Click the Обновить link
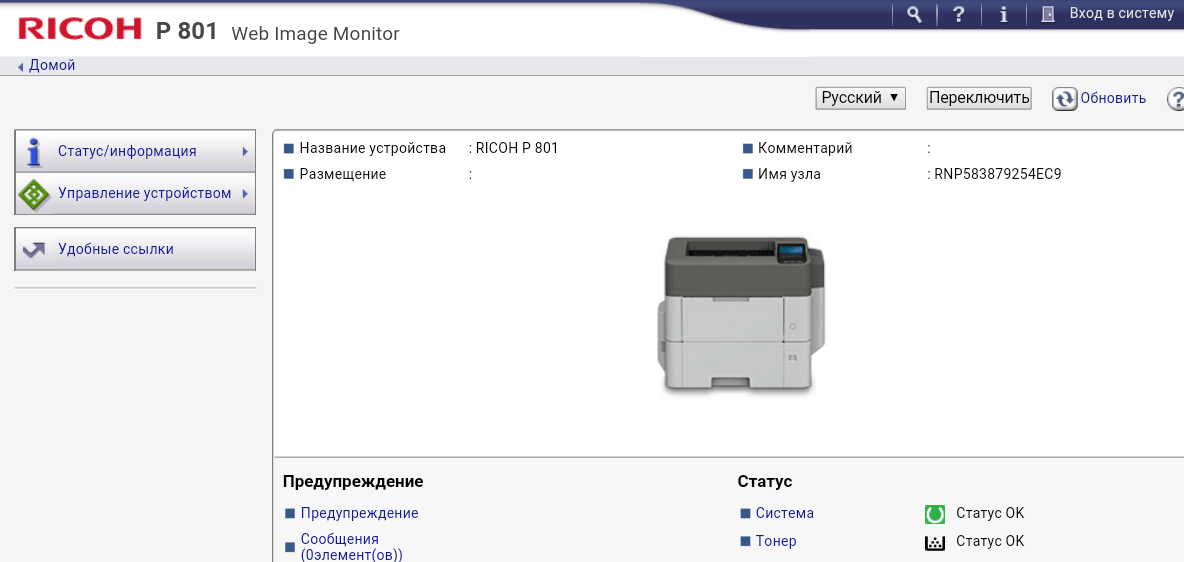 coord(1113,98)
